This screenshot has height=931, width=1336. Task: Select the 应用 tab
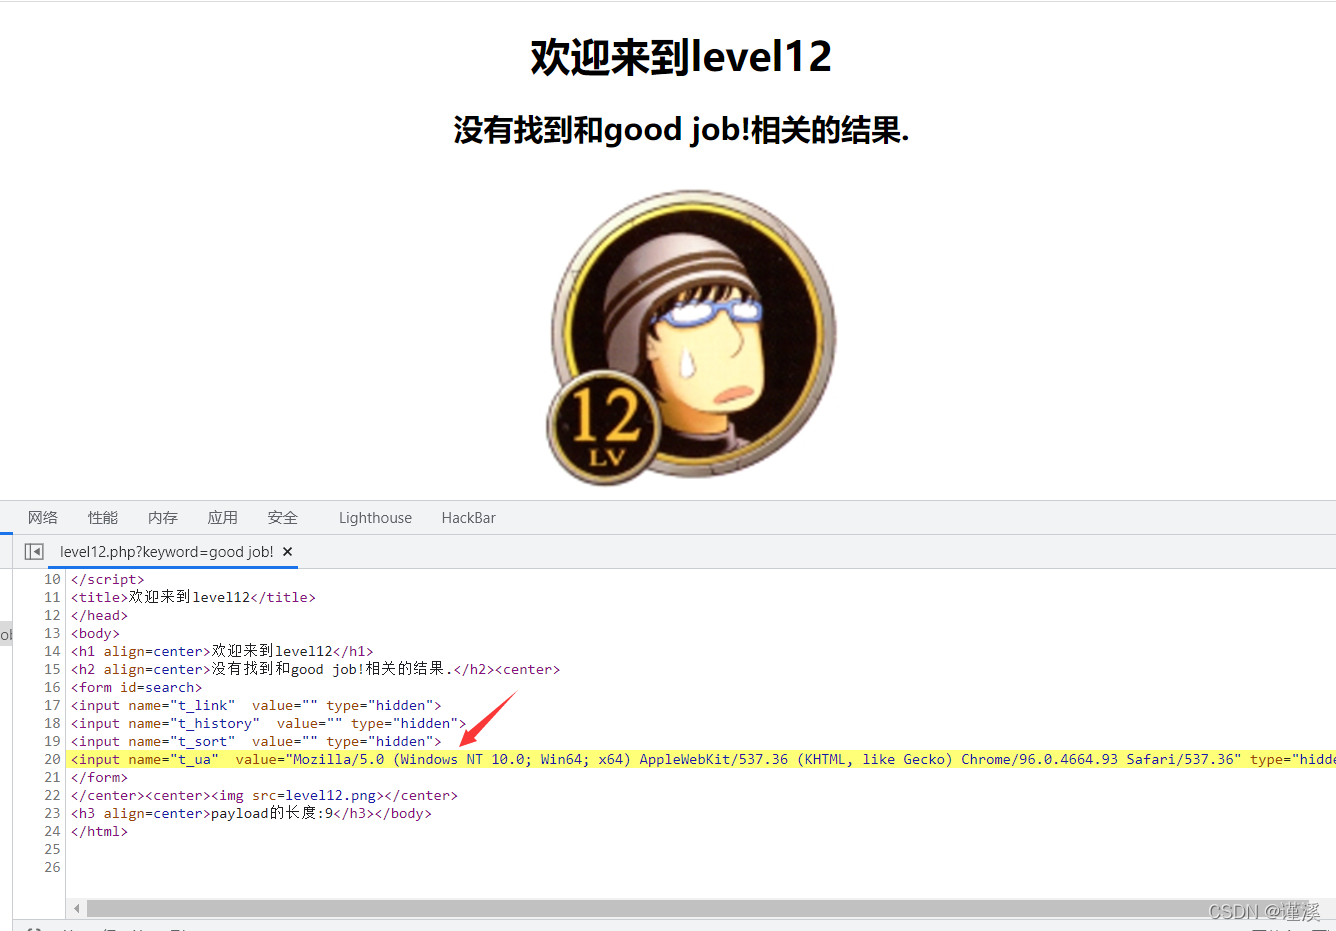(x=223, y=517)
